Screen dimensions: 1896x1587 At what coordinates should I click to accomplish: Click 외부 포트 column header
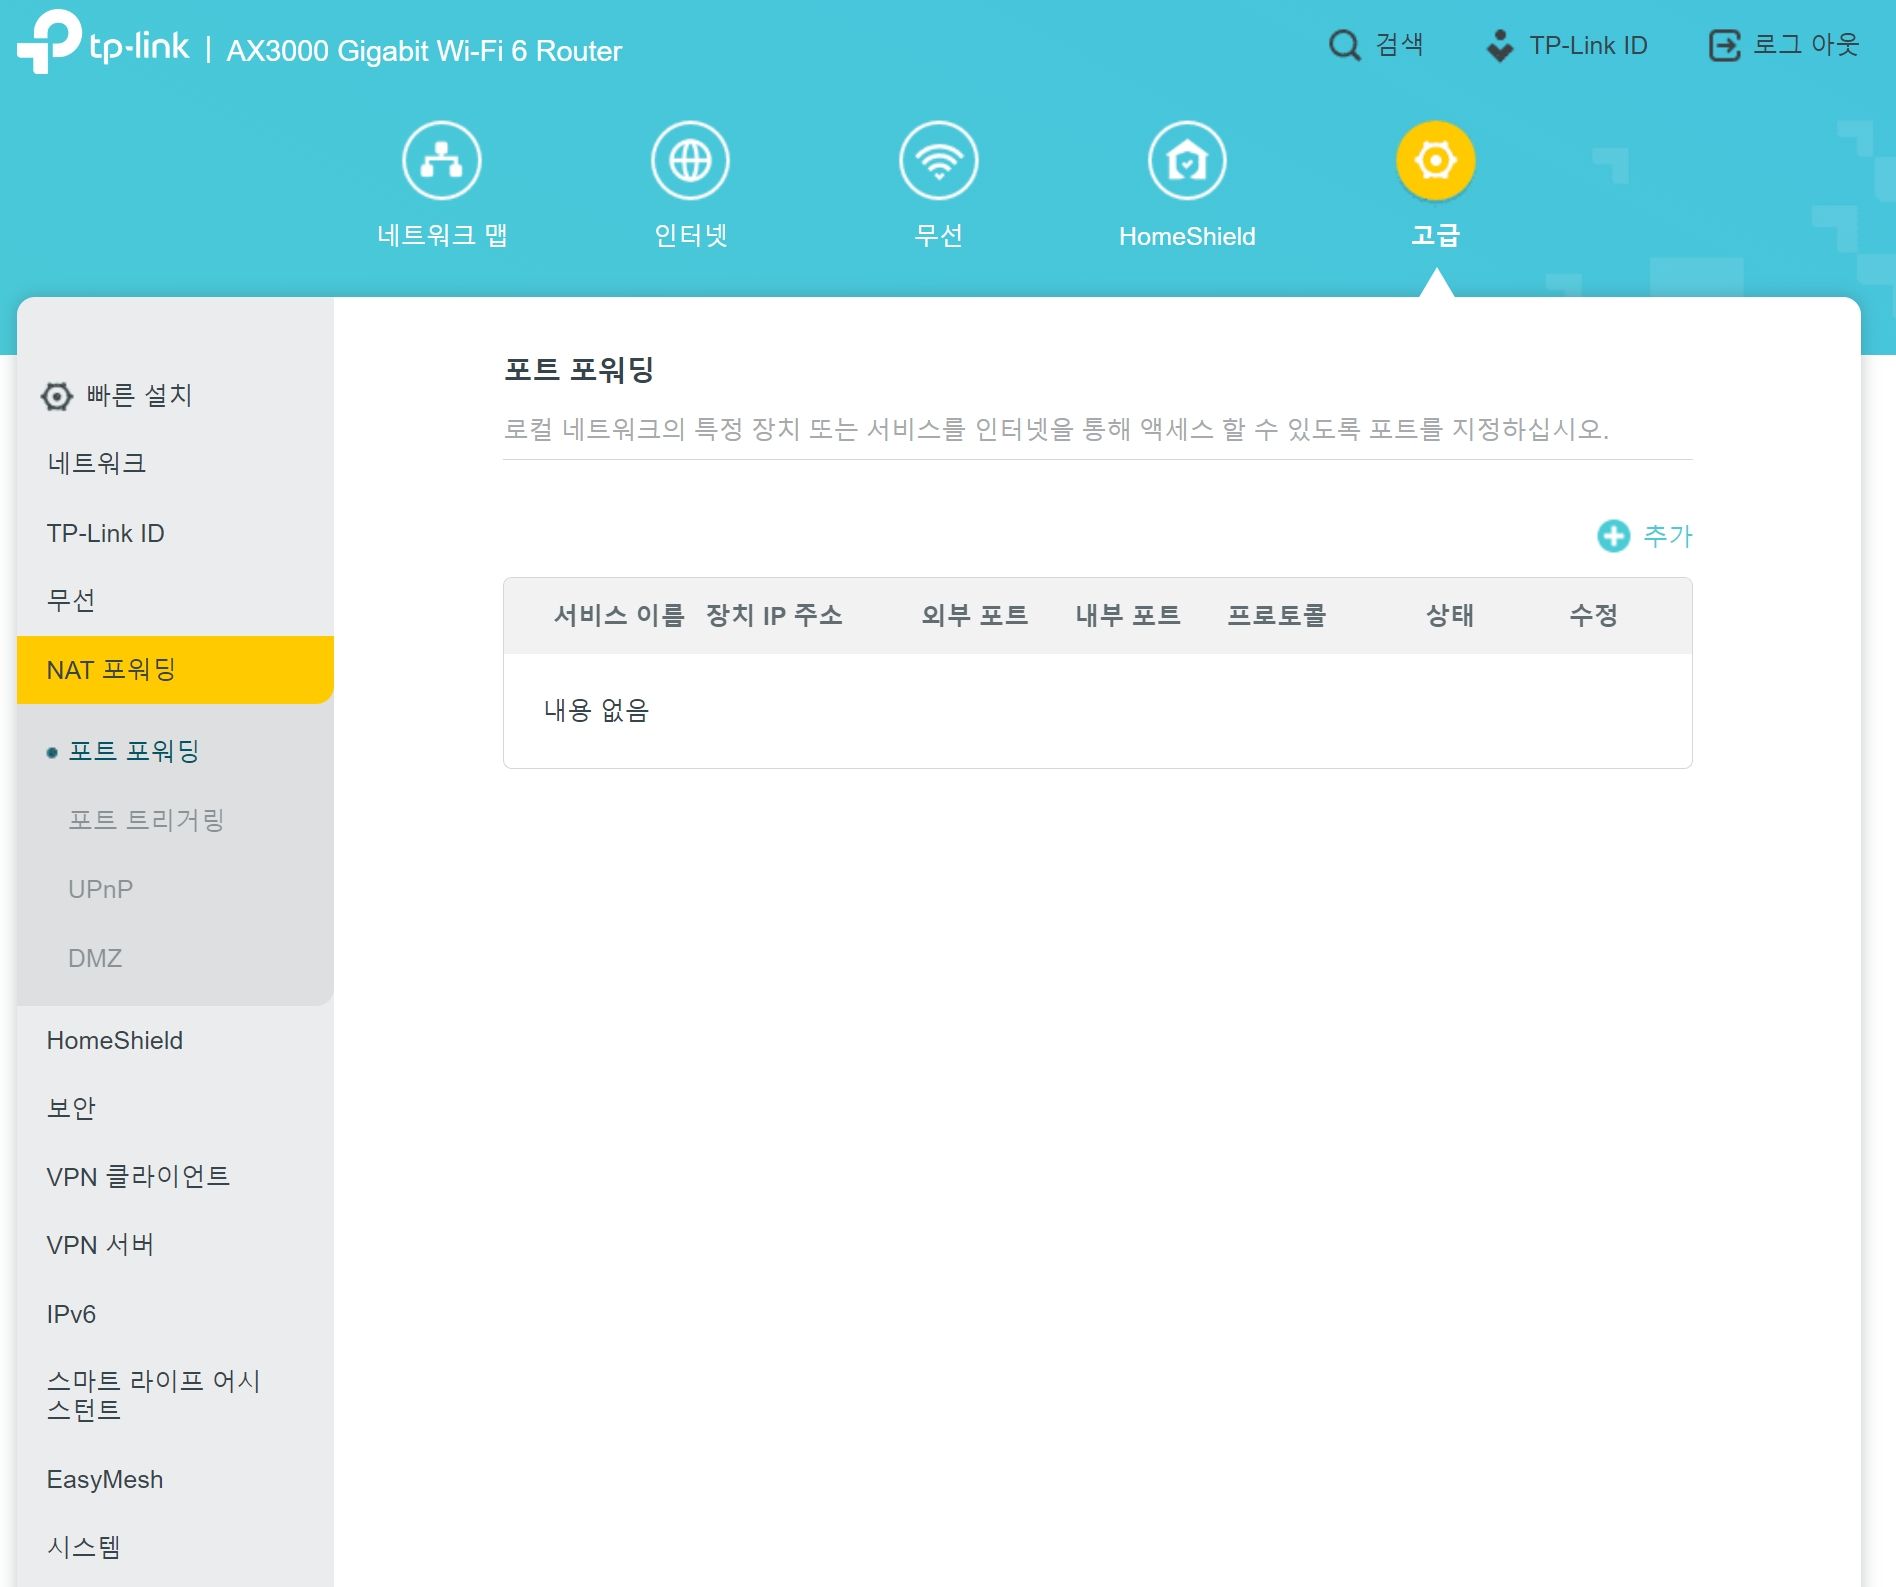pyautogui.click(x=975, y=615)
